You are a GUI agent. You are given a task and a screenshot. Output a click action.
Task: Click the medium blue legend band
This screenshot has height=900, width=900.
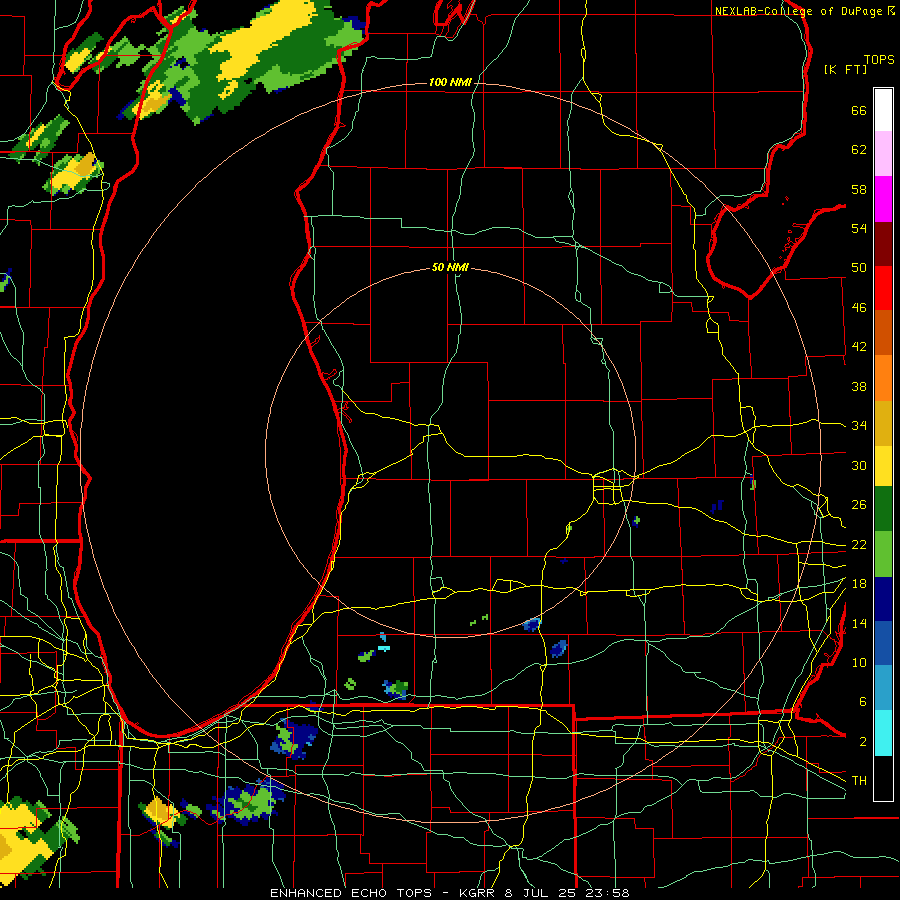tap(883, 643)
